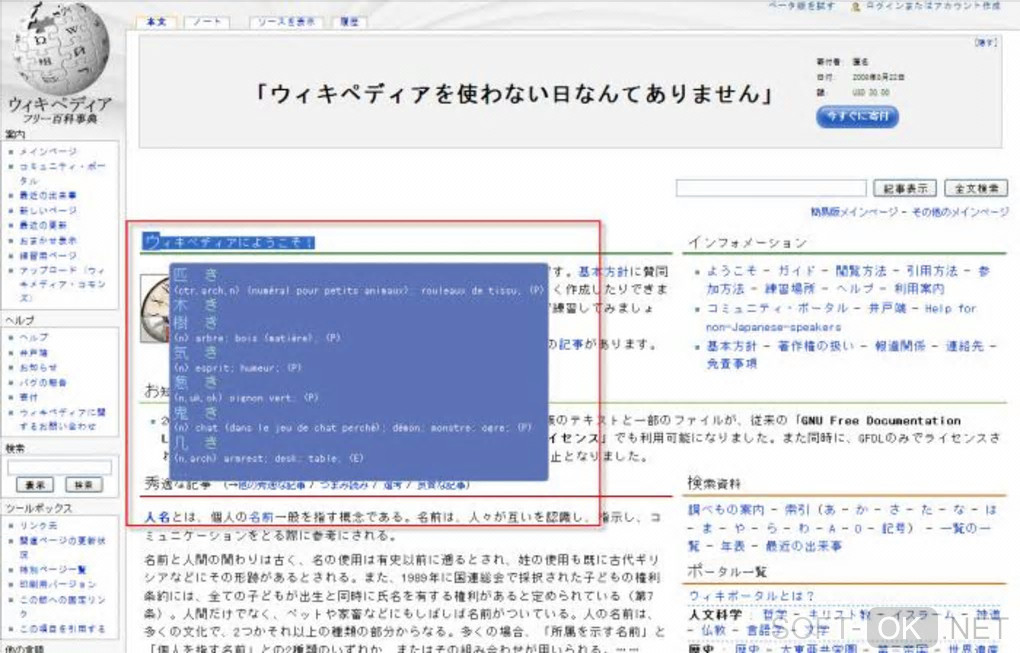Screen dimensions: 1020x653
Task: Click the puzzle globe thumbnail behind the popup
Action: coord(155,309)
